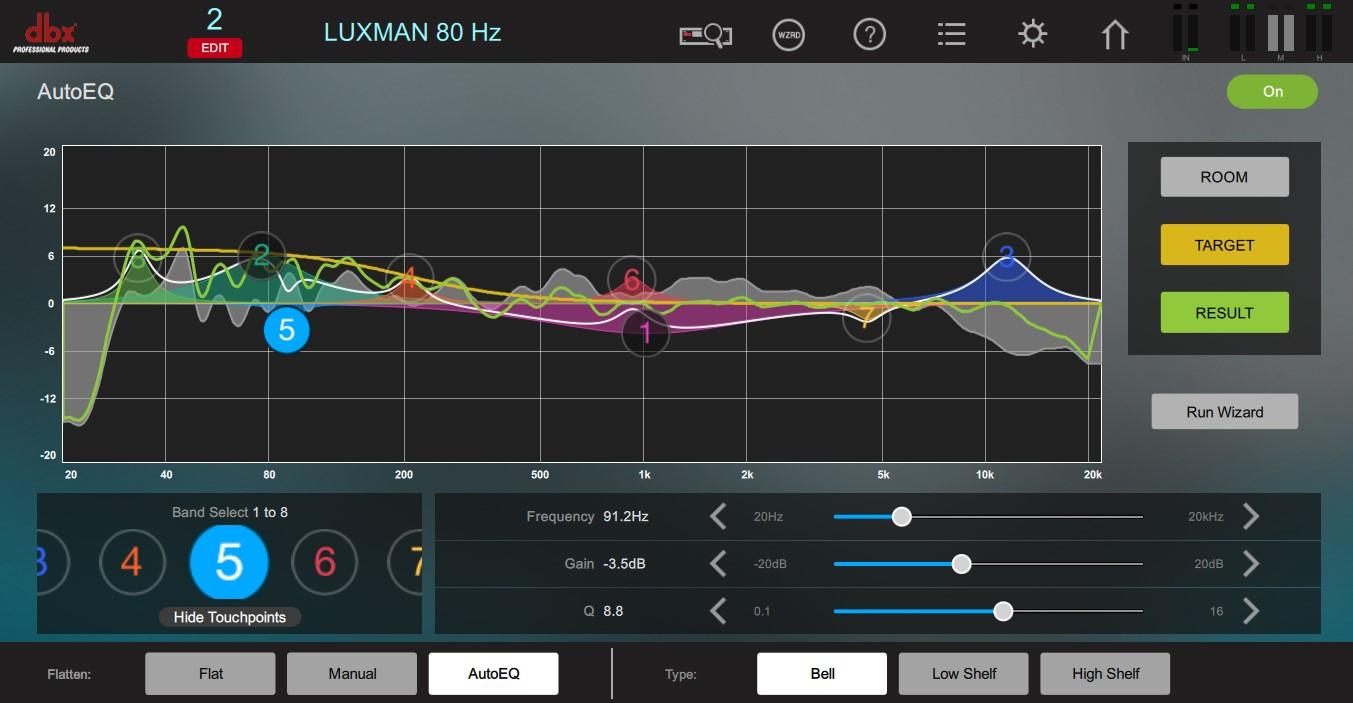Choose Low Shelf filter type
The height and width of the screenshot is (703, 1353).
964,674
